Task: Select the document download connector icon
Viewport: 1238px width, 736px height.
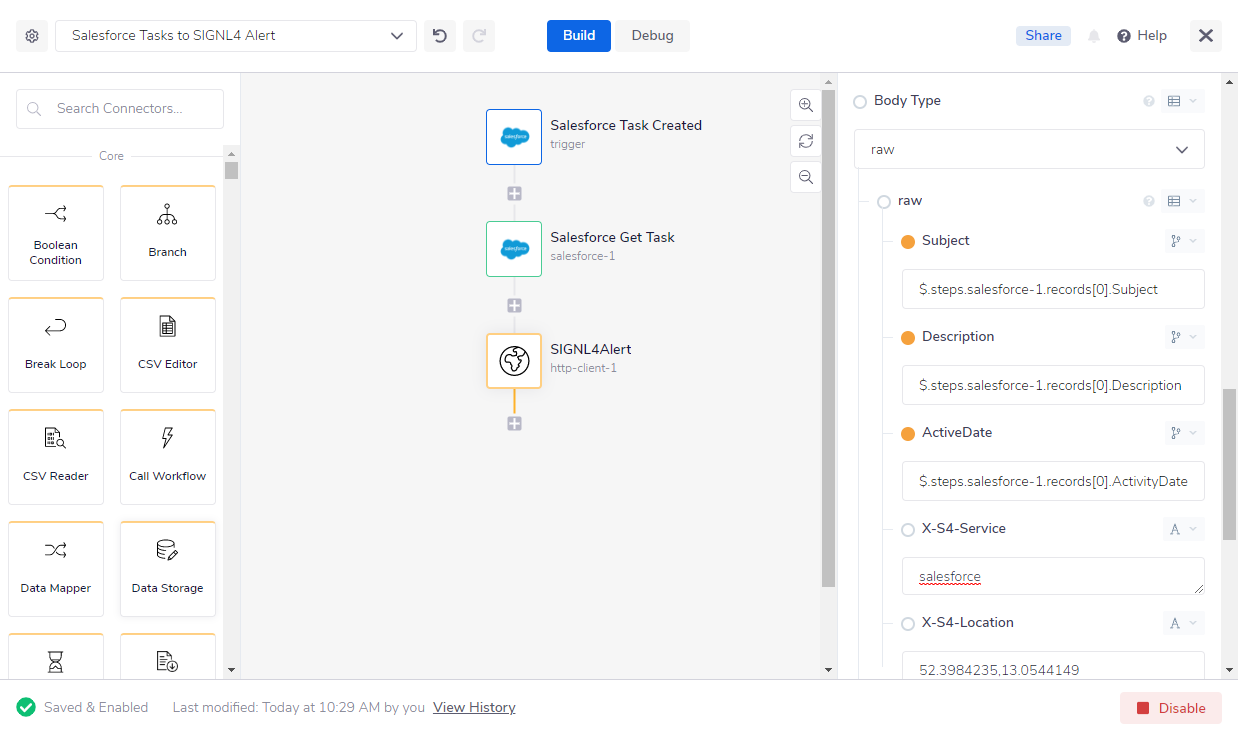Action: pyautogui.click(x=168, y=661)
